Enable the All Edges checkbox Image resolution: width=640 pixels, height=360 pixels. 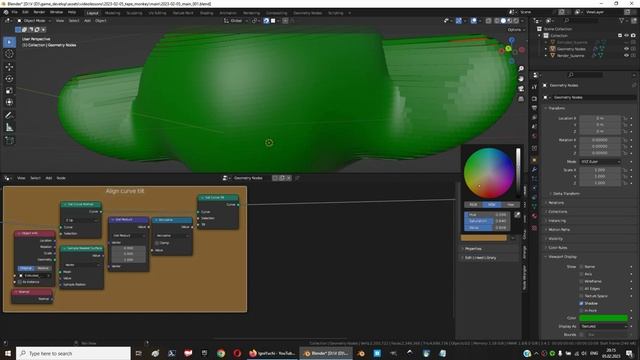tap(581, 289)
